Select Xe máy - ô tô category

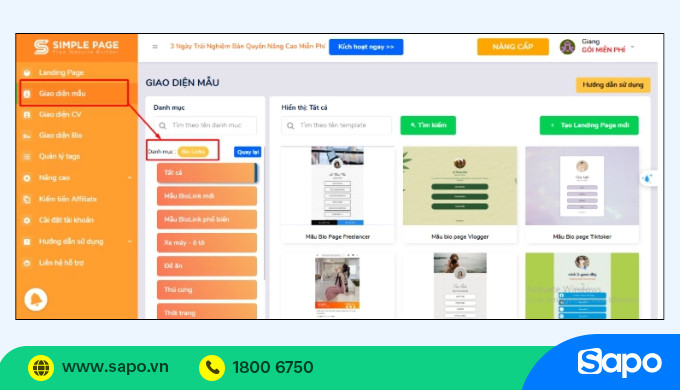[x=207, y=243]
